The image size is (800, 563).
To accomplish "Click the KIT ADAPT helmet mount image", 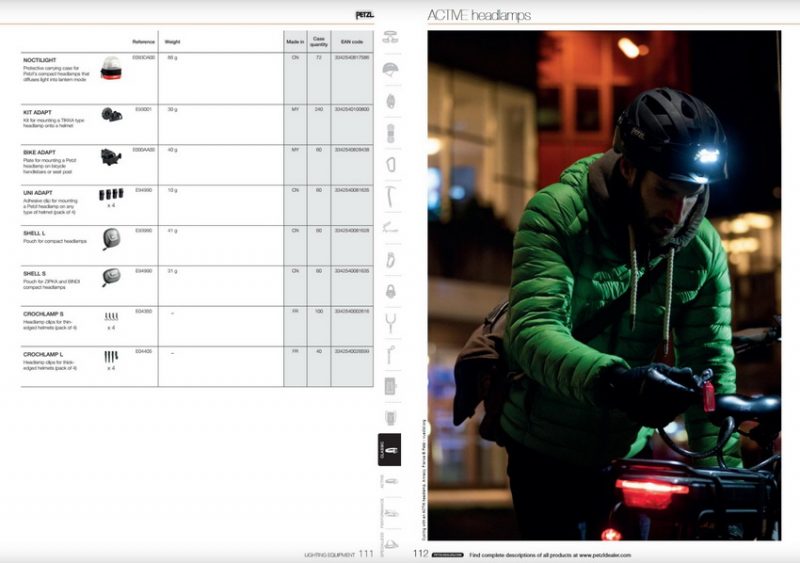I will (111, 114).
